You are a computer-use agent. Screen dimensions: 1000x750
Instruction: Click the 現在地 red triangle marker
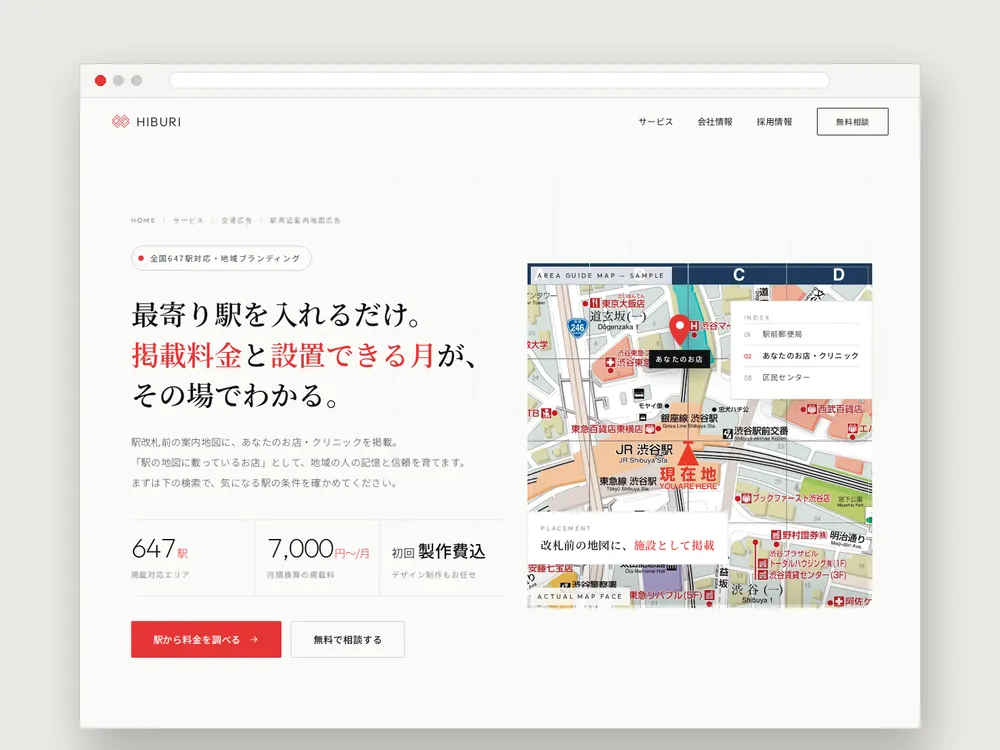pos(688,452)
